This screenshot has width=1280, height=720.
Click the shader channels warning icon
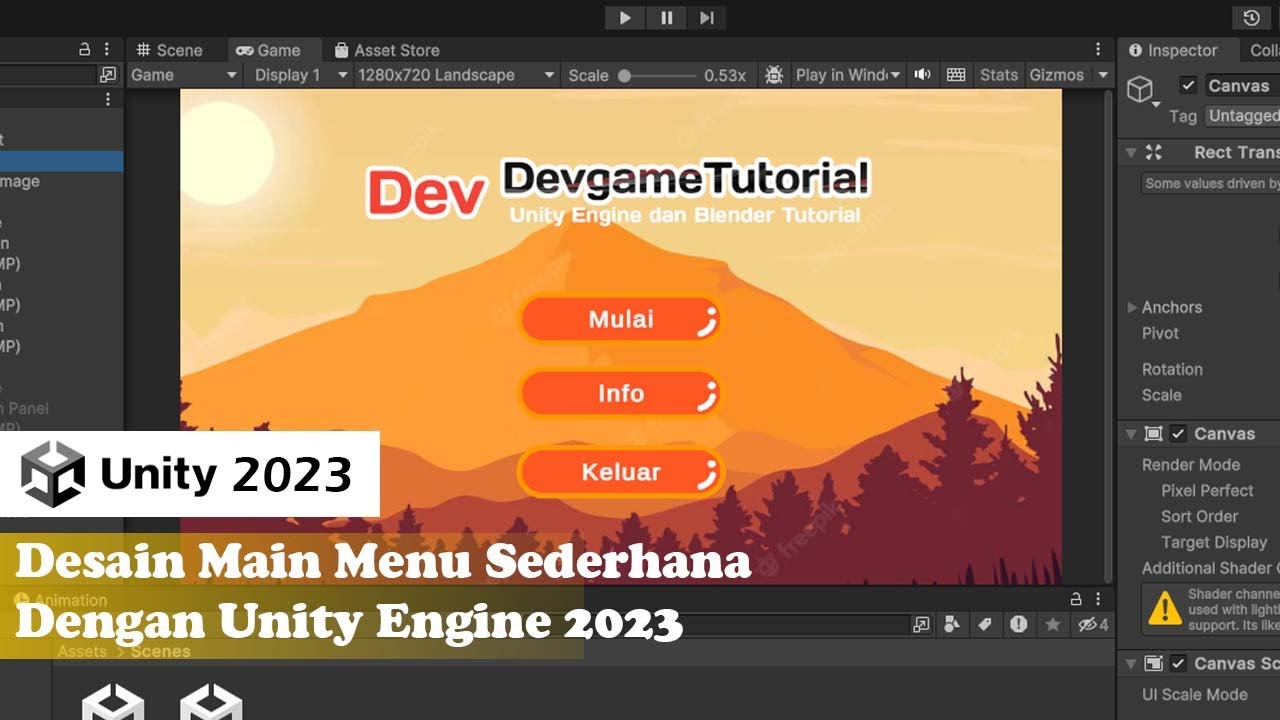[1164, 608]
